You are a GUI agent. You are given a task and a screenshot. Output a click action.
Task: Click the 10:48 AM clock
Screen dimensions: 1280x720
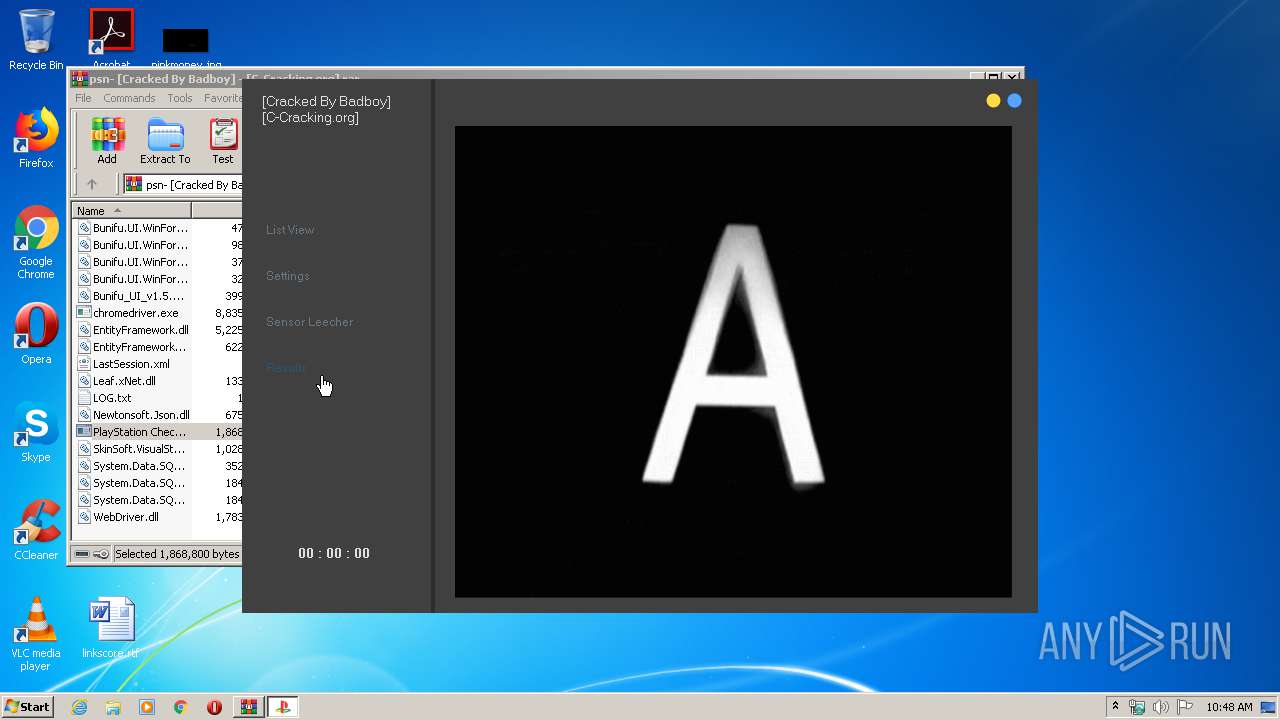tap(1229, 707)
